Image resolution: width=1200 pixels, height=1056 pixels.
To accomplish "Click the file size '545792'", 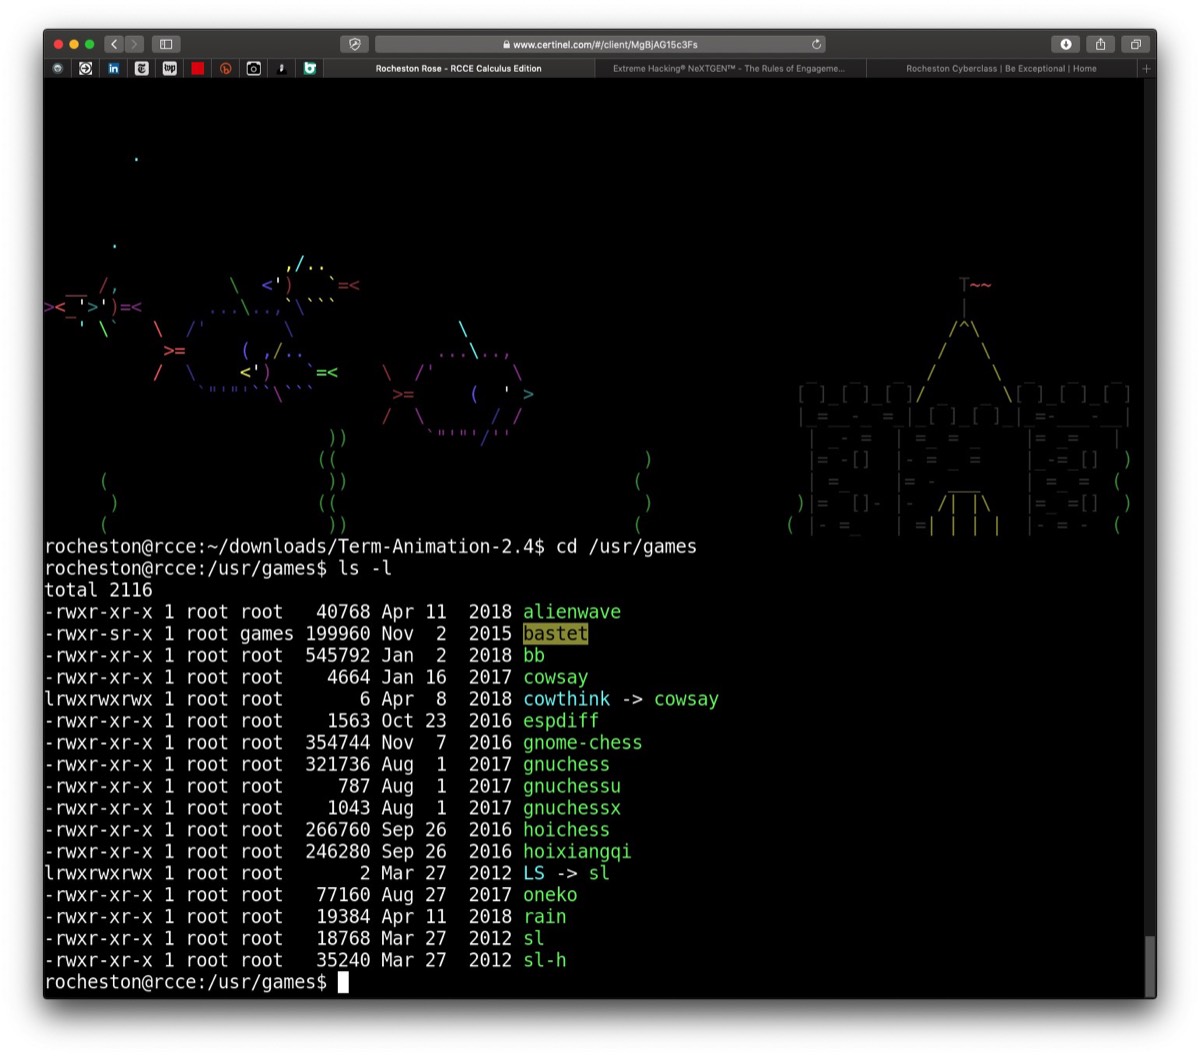I will 338,656.
